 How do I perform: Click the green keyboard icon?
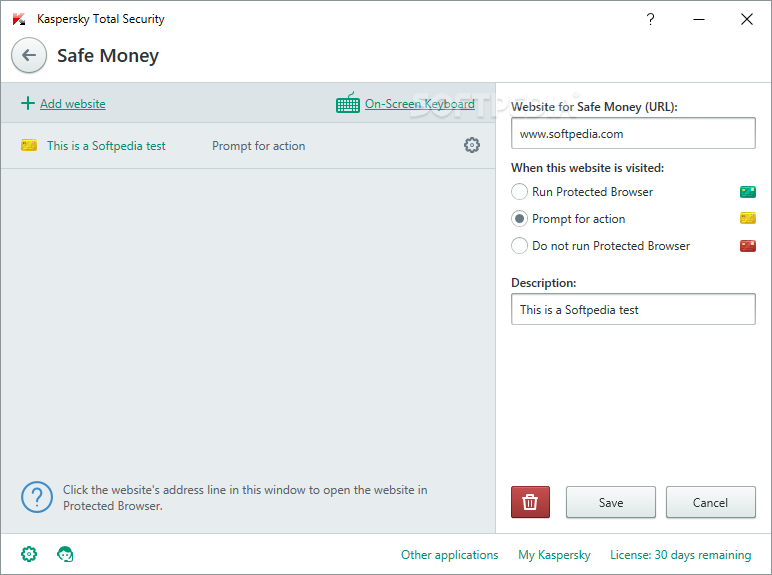click(348, 103)
